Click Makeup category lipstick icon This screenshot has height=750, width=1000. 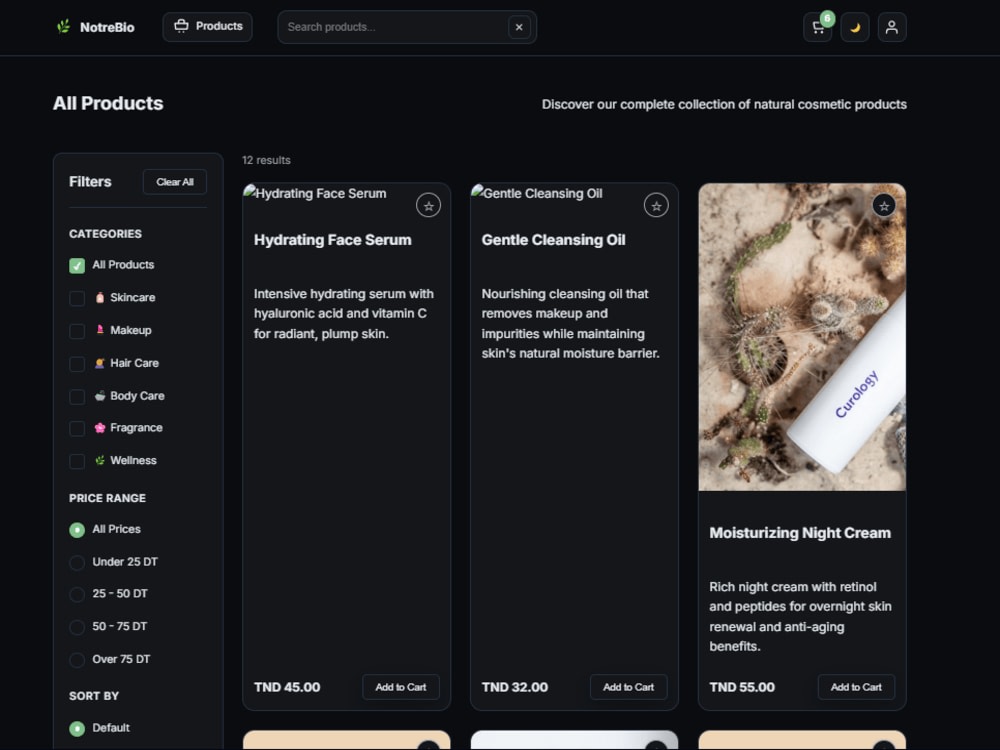click(99, 330)
